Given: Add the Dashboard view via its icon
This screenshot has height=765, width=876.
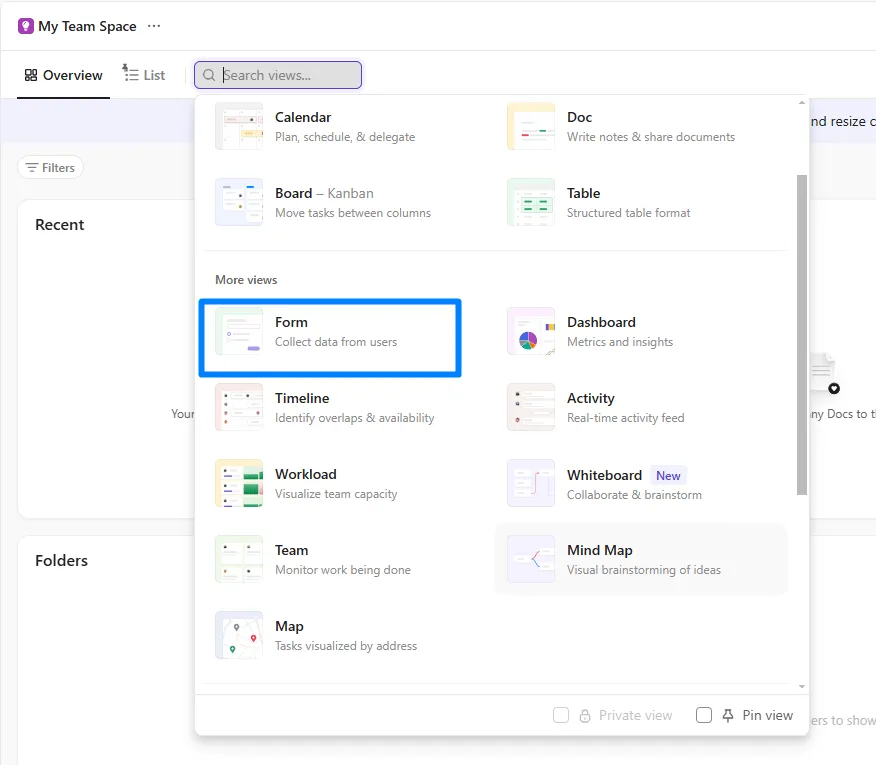Looking at the screenshot, I should [x=531, y=331].
